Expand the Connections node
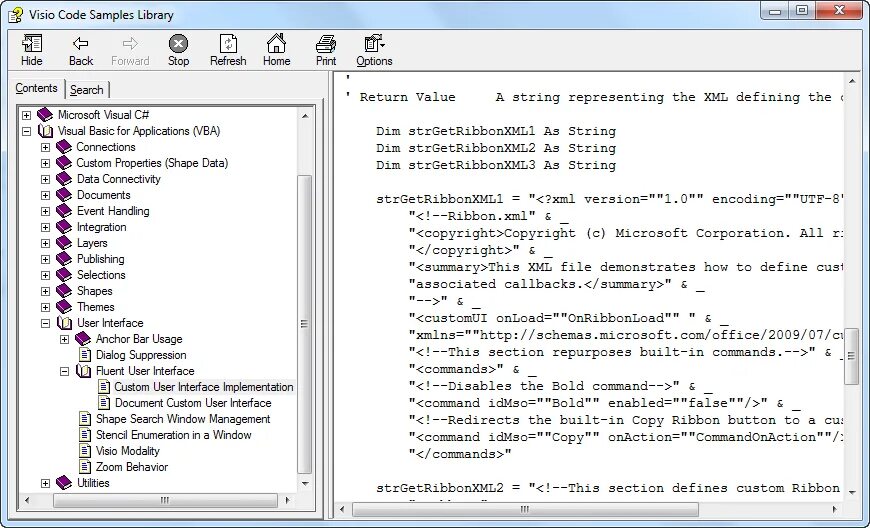The width and height of the screenshot is (870, 528). coord(45,148)
